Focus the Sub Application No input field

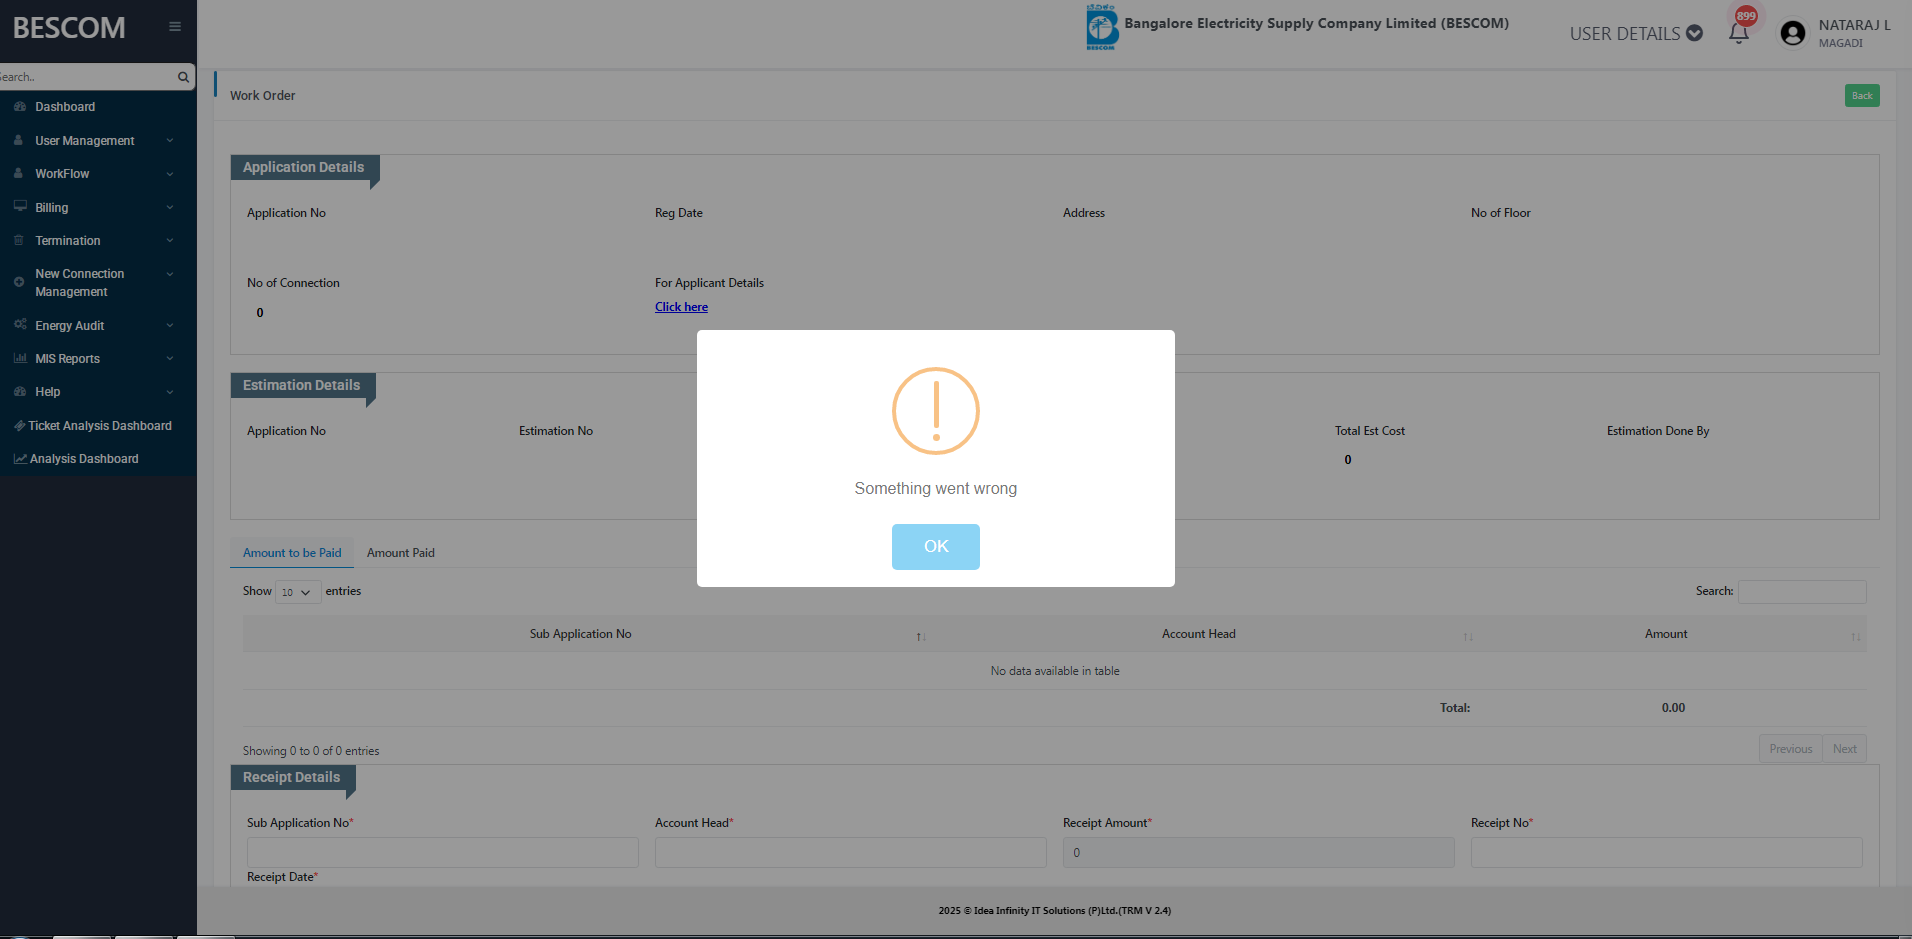(x=442, y=853)
